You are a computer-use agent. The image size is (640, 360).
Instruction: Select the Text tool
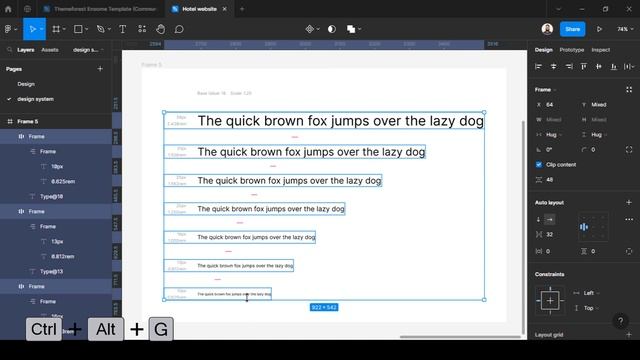pos(122,29)
